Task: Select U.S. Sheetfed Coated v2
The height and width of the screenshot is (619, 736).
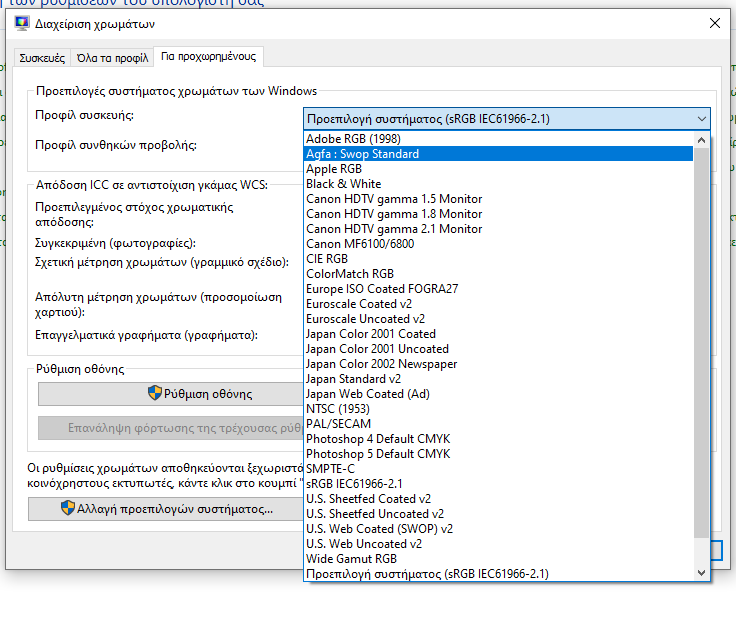Action: tap(499, 499)
